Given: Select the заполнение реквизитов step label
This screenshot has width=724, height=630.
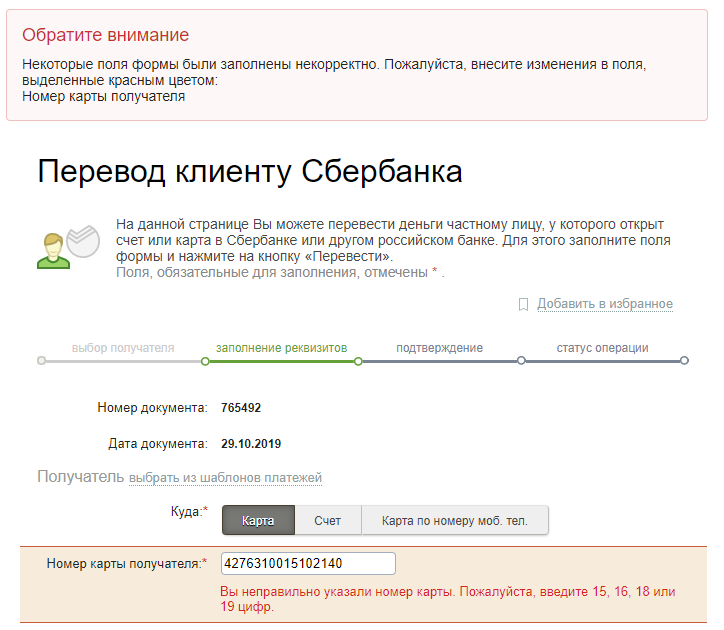Looking at the screenshot, I should tap(282, 348).
